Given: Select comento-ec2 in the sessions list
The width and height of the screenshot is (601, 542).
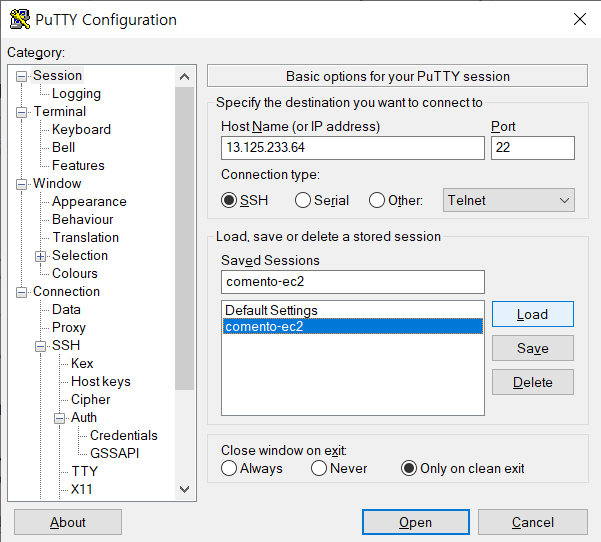Looking at the screenshot, I should pyautogui.click(x=353, y=327).
